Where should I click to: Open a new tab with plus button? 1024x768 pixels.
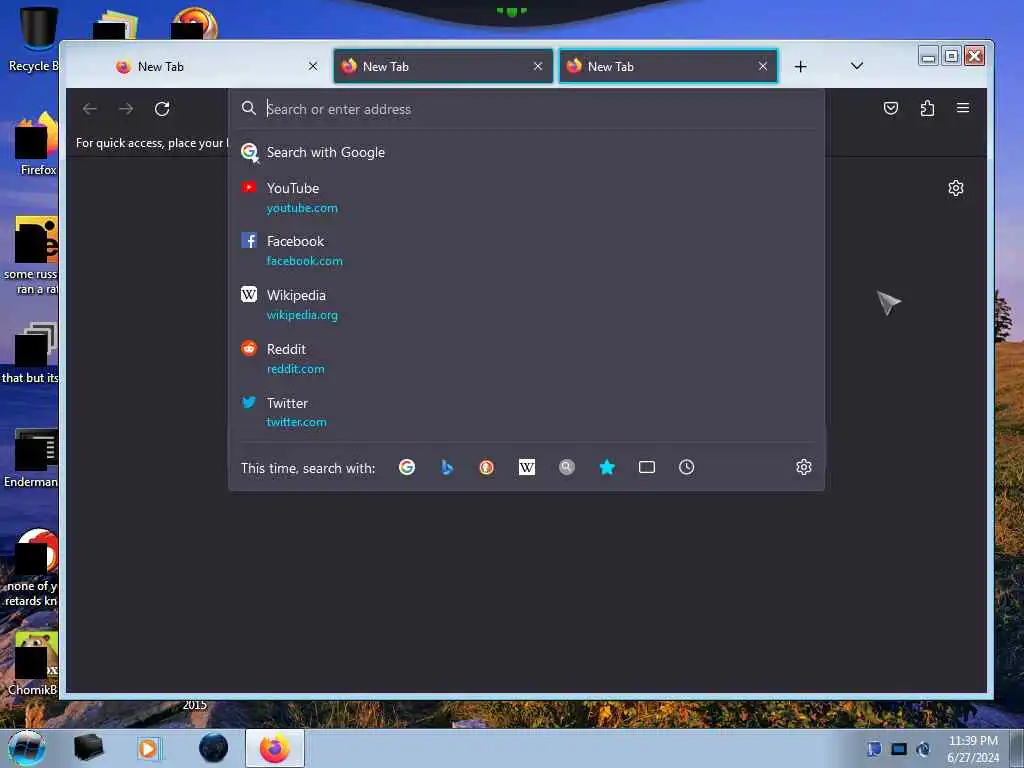[x=801, y=67]
